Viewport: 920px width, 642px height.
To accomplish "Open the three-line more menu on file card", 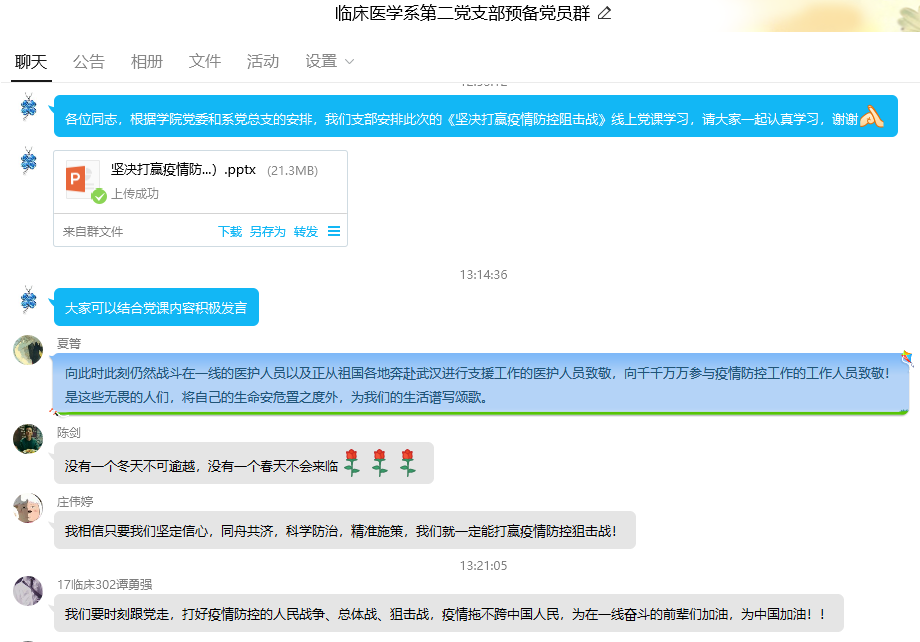I will 334,231.
